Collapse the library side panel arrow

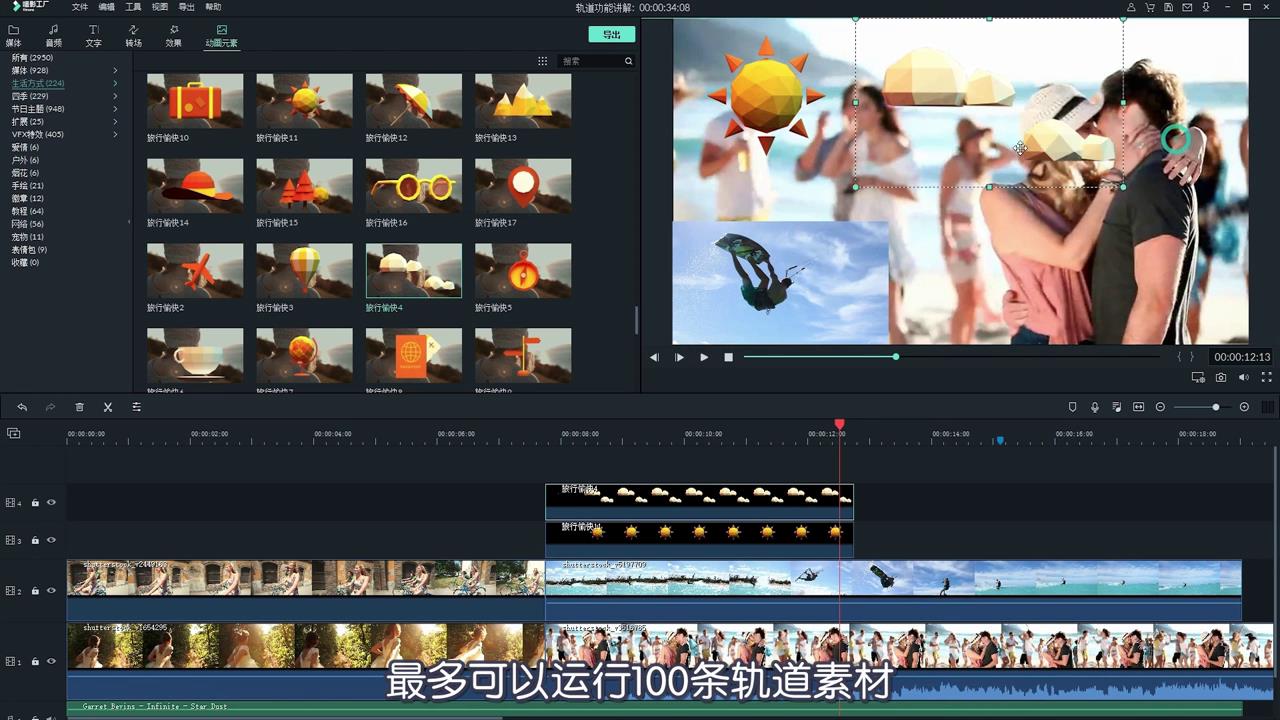pyautogui.click(x=129, y=222)
